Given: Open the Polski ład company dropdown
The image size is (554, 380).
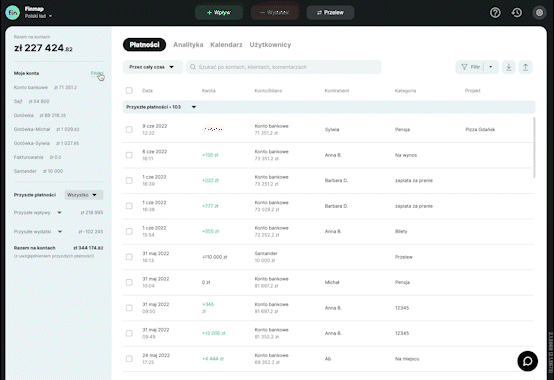Looking at the screenshot, I should [39, 16].
